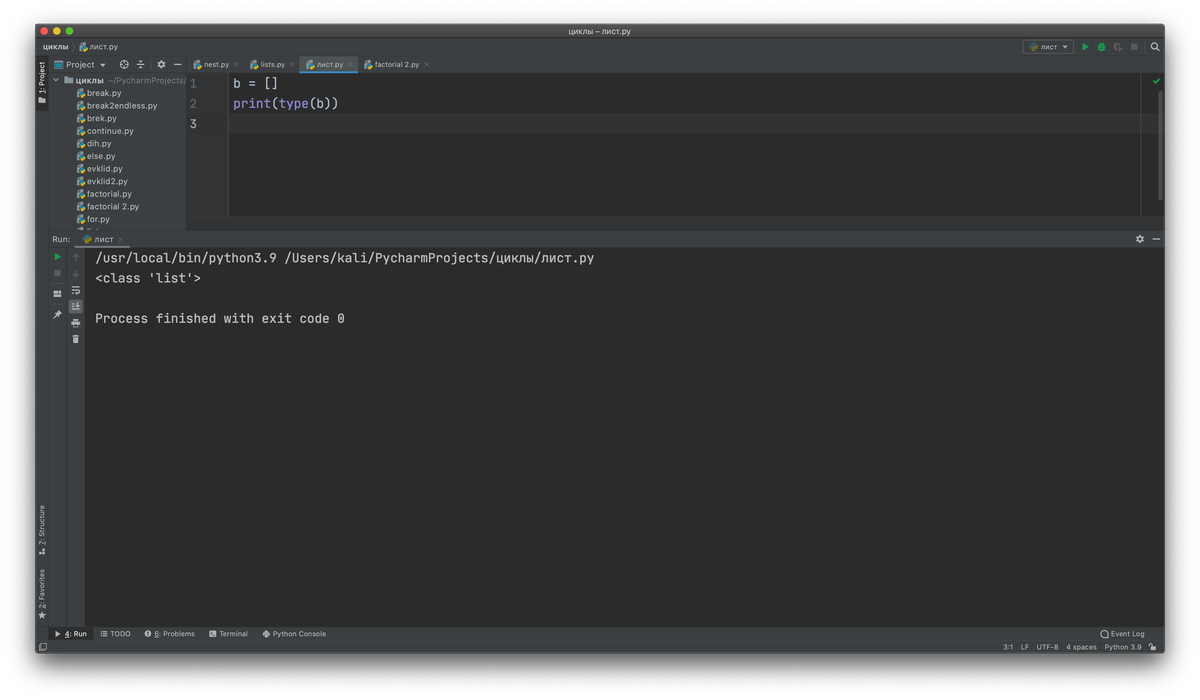This screenshot has width=1200, height=700.
Task: Close the лист tab in the Run panel
Action: pos(121,240)
